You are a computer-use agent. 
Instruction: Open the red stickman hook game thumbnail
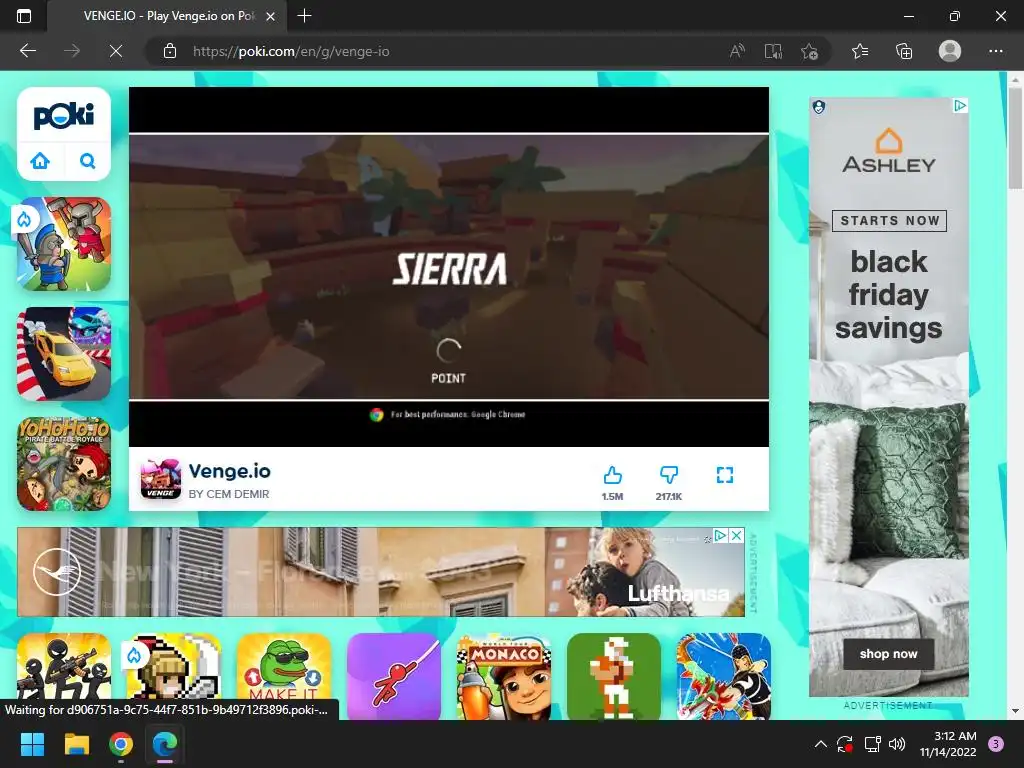tap(394, 676)
